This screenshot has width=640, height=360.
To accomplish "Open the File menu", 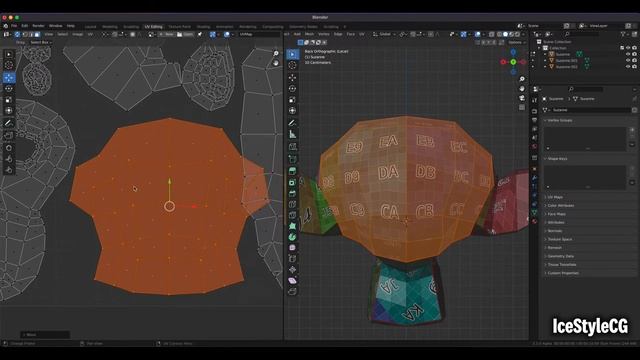I will (x=14, y=26).
